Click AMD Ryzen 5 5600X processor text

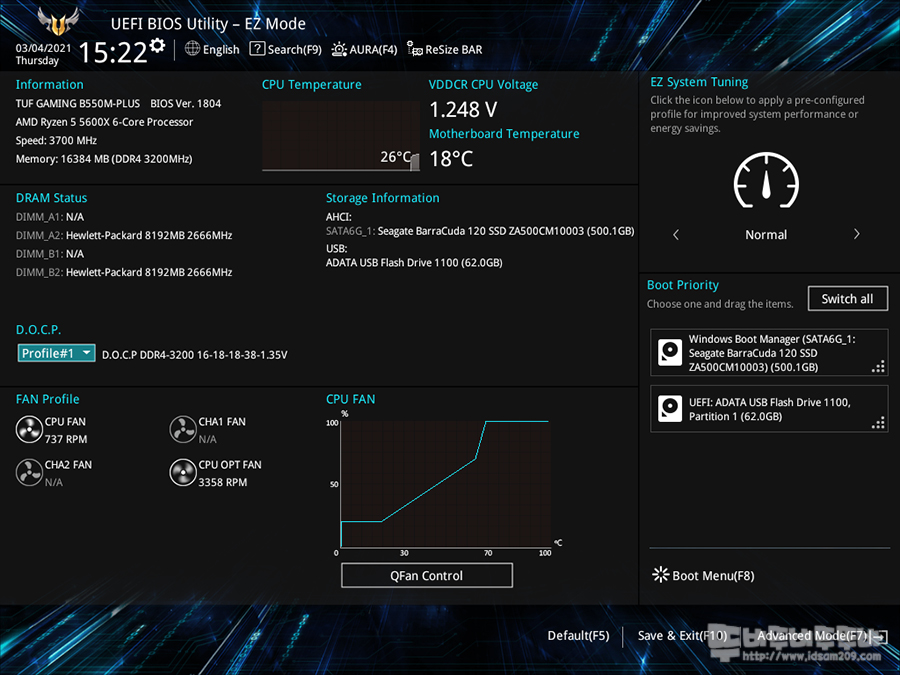coord(104,122)
